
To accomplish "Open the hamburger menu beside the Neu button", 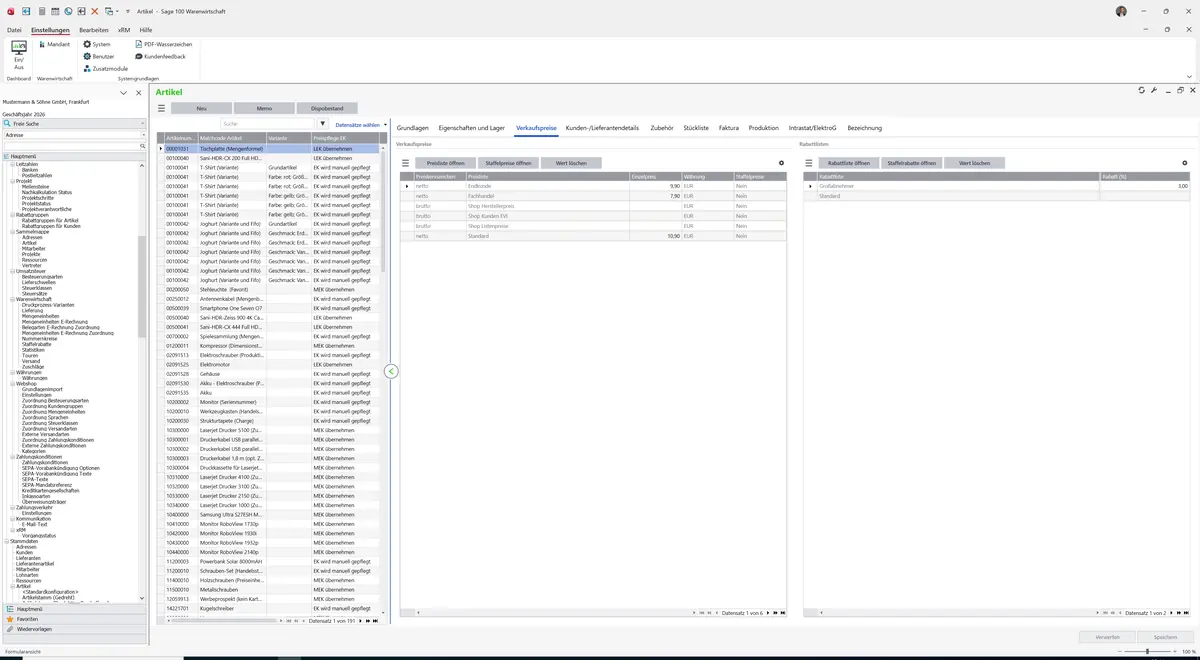I will pyautogui.click(x=161, y=108).
